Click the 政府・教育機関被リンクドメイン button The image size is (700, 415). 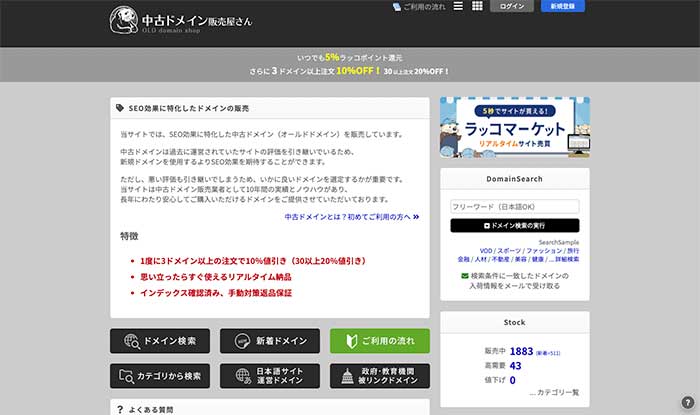point(380,376)
